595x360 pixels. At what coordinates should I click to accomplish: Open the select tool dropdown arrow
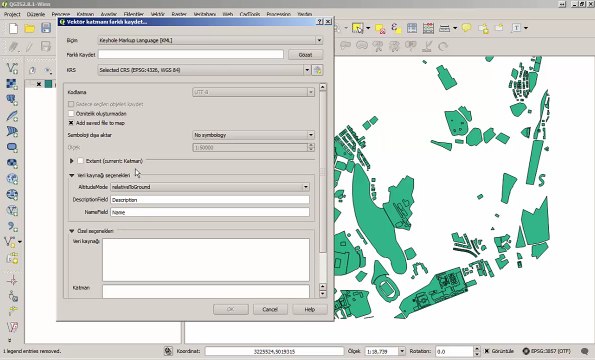368,28
